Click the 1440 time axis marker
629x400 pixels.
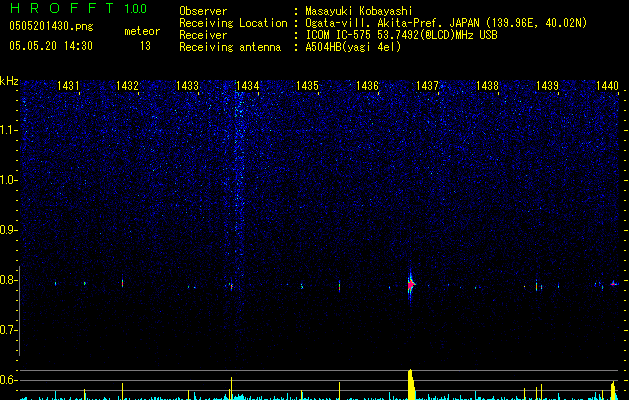(x=607, y=86)
